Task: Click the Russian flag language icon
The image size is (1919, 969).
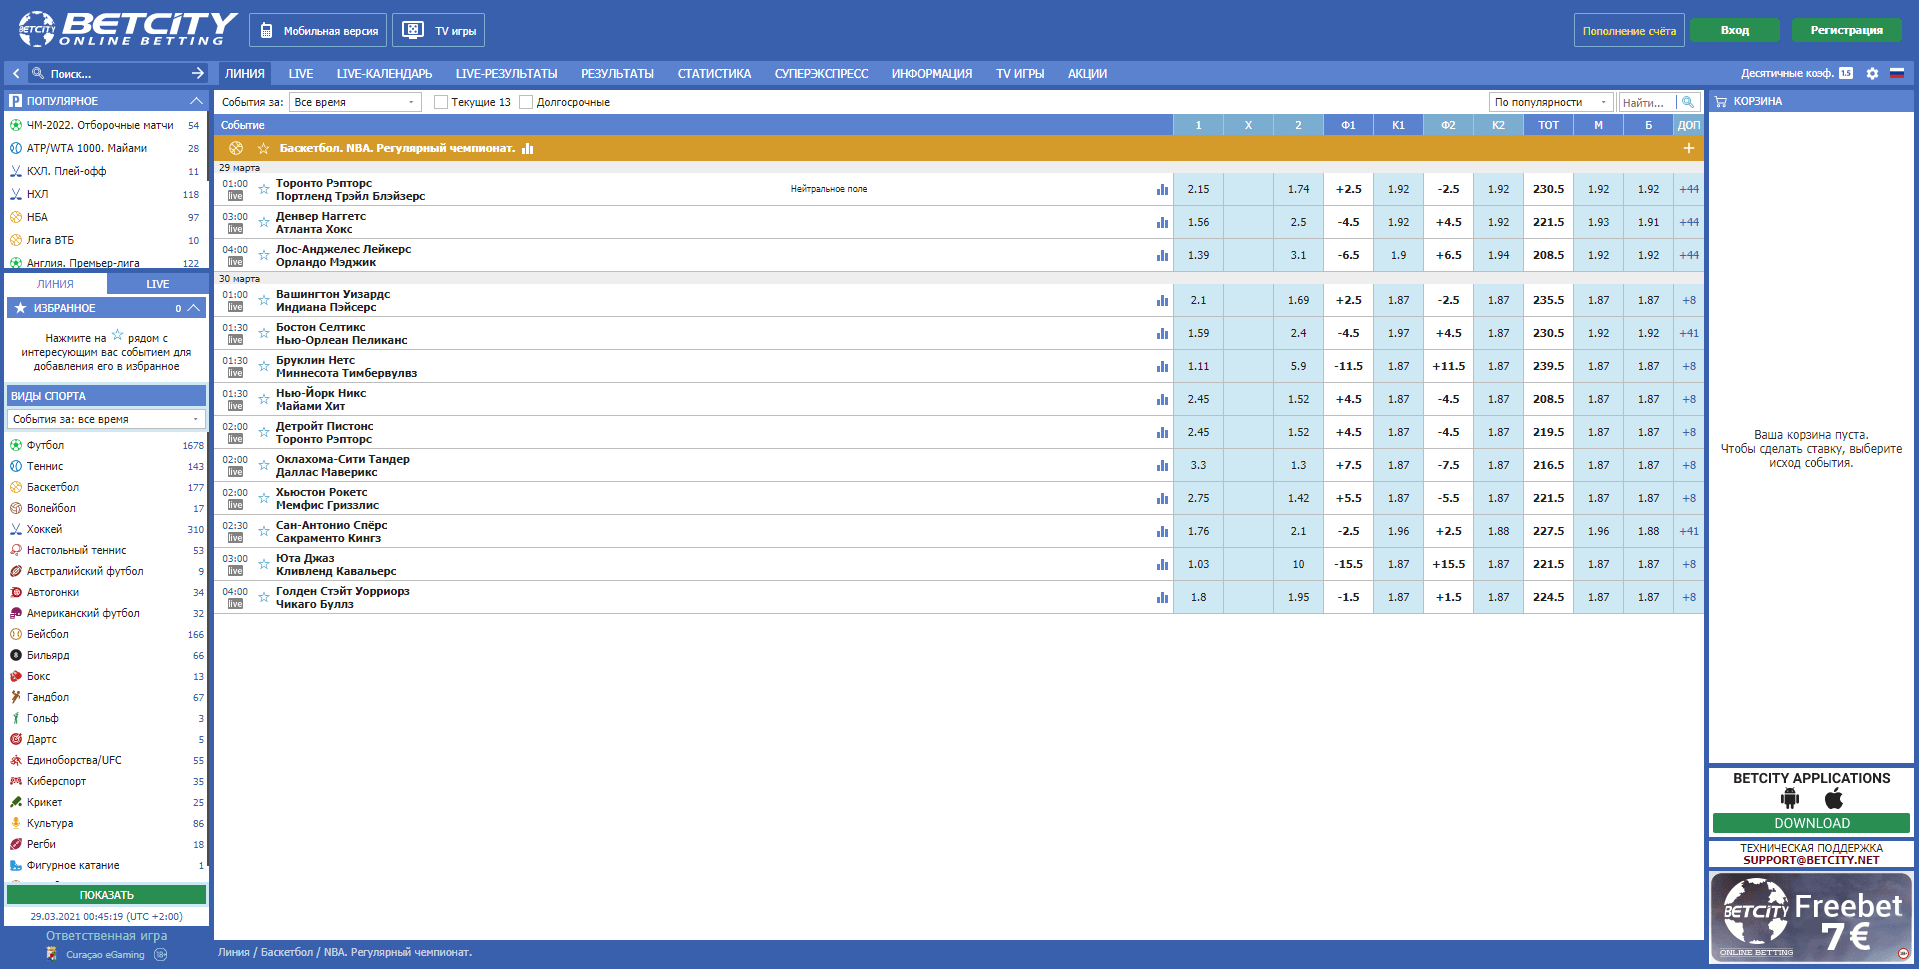Action: click(1896, 73)
